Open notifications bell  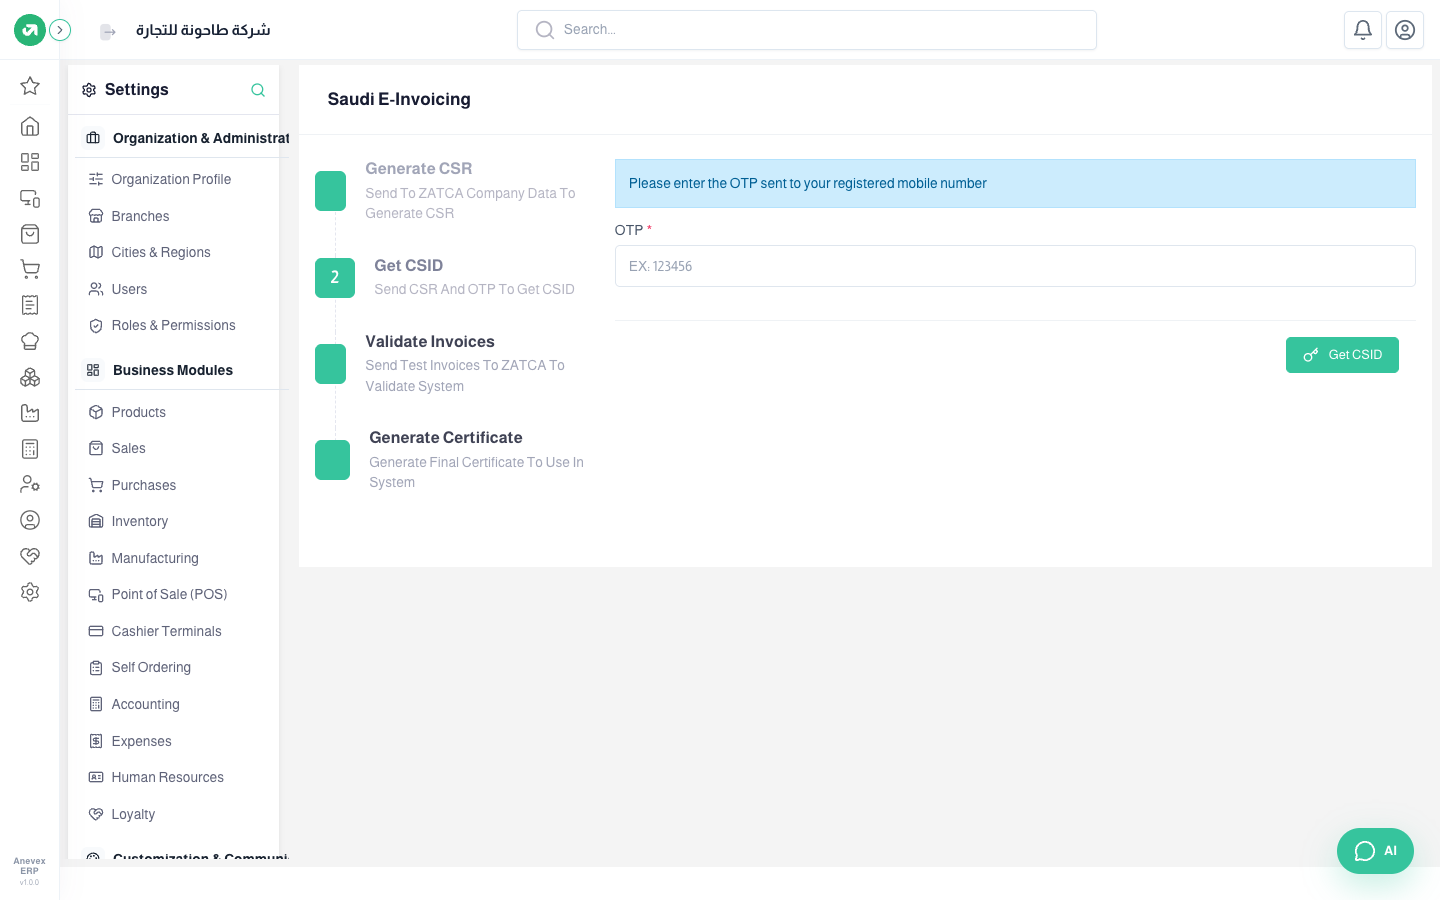pyautogui.click(x=1363, y=30)
